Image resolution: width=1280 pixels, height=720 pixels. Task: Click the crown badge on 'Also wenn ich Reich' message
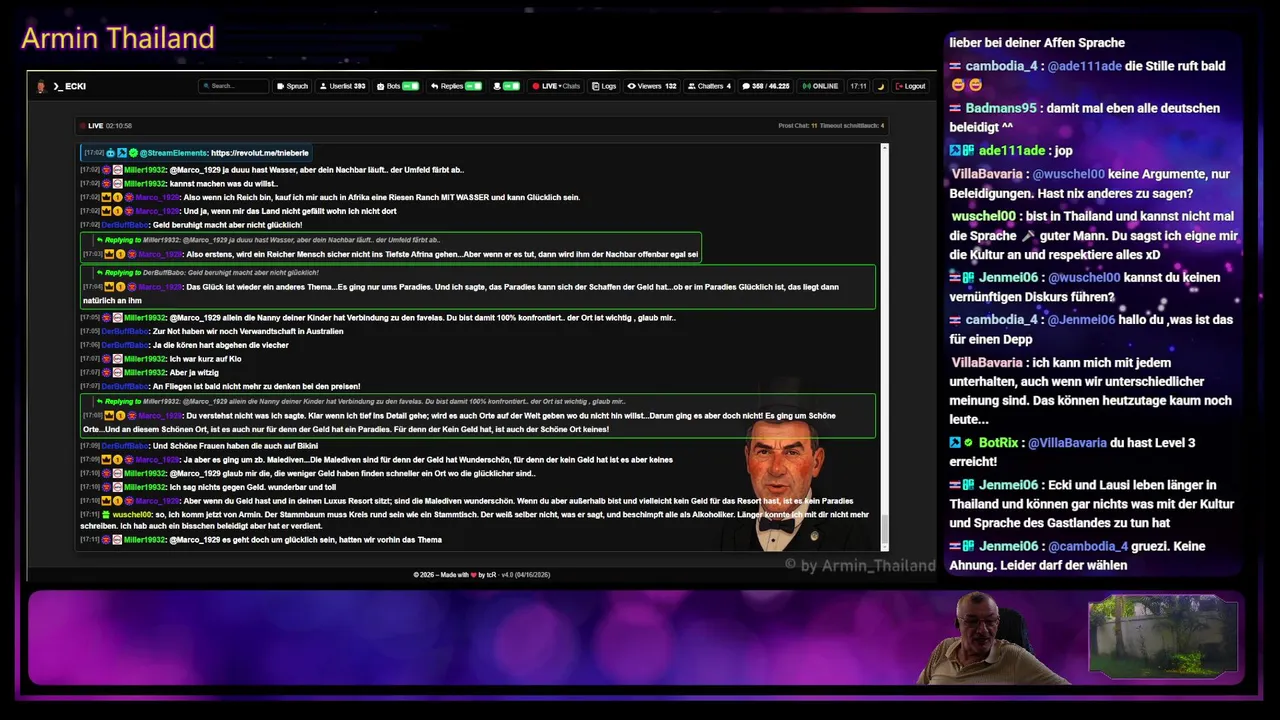(106, 197)
